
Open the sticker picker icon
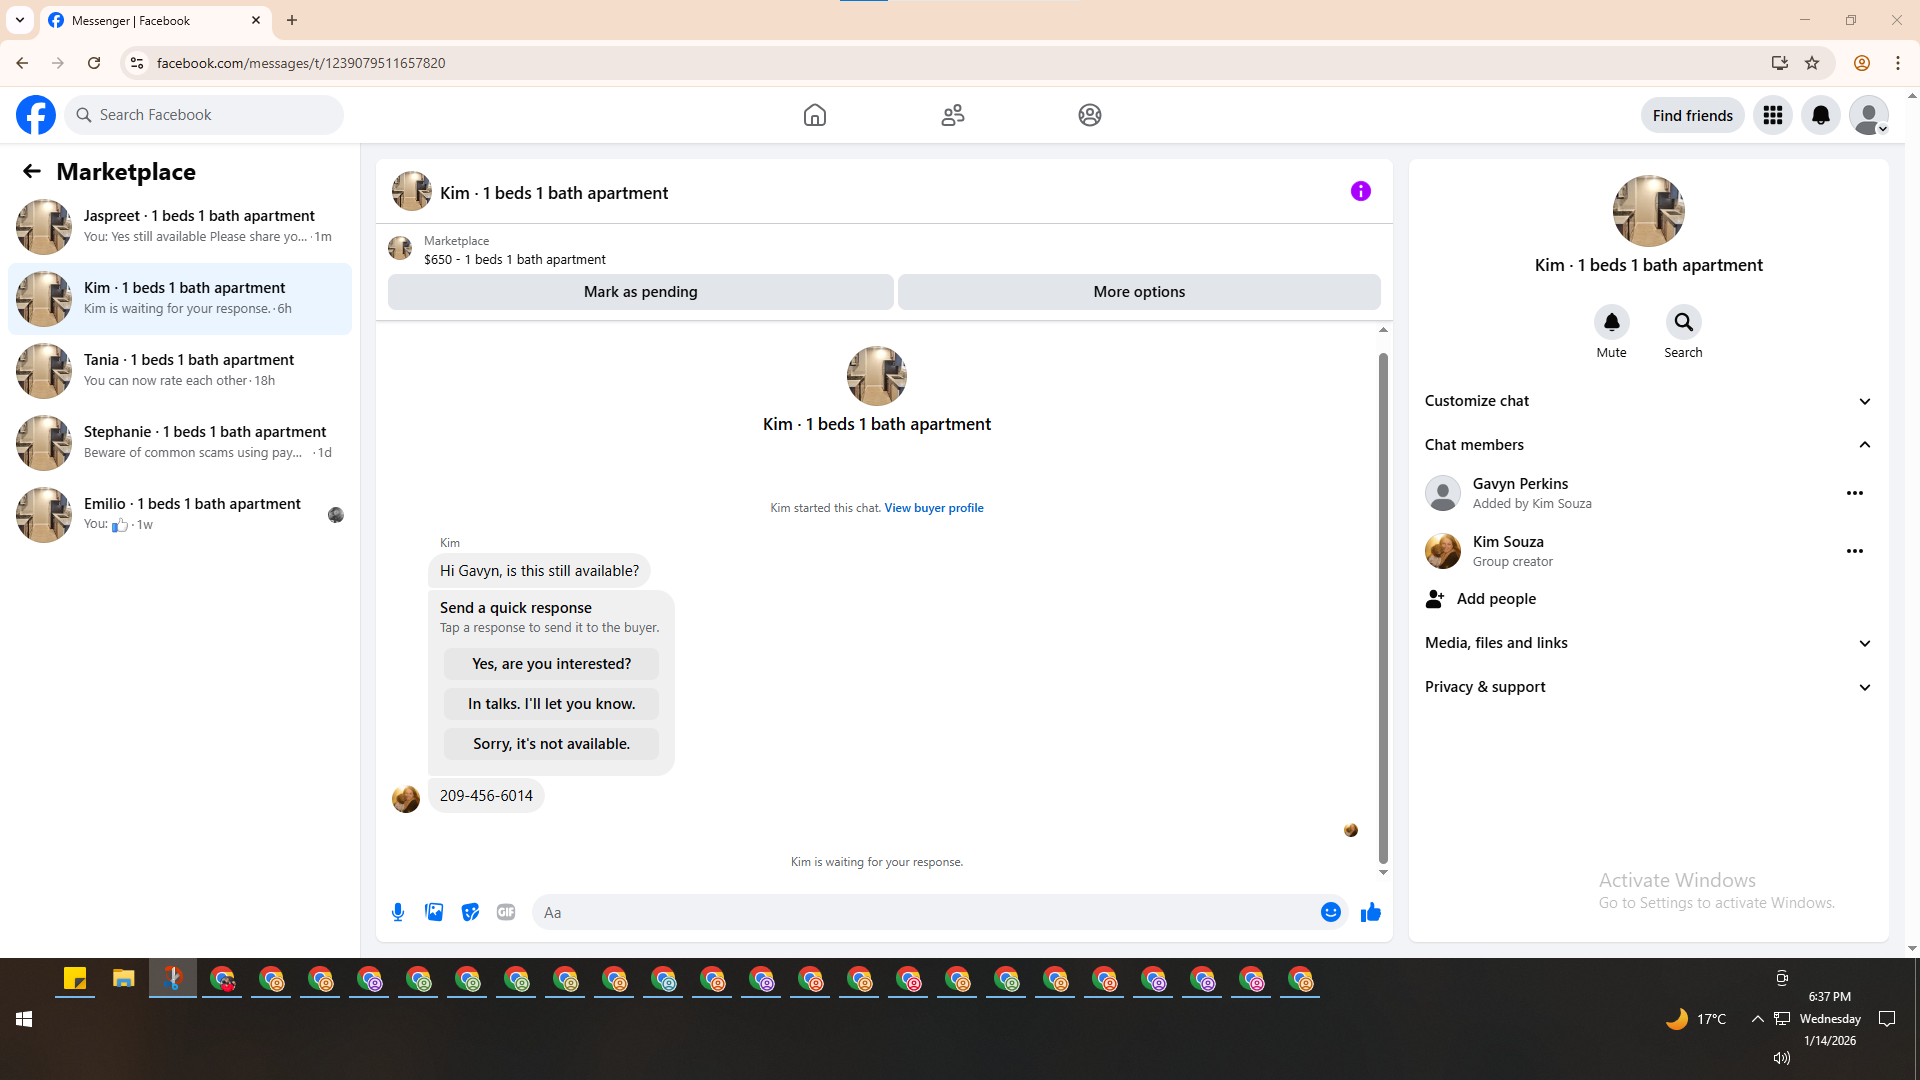tap(470, 912)
